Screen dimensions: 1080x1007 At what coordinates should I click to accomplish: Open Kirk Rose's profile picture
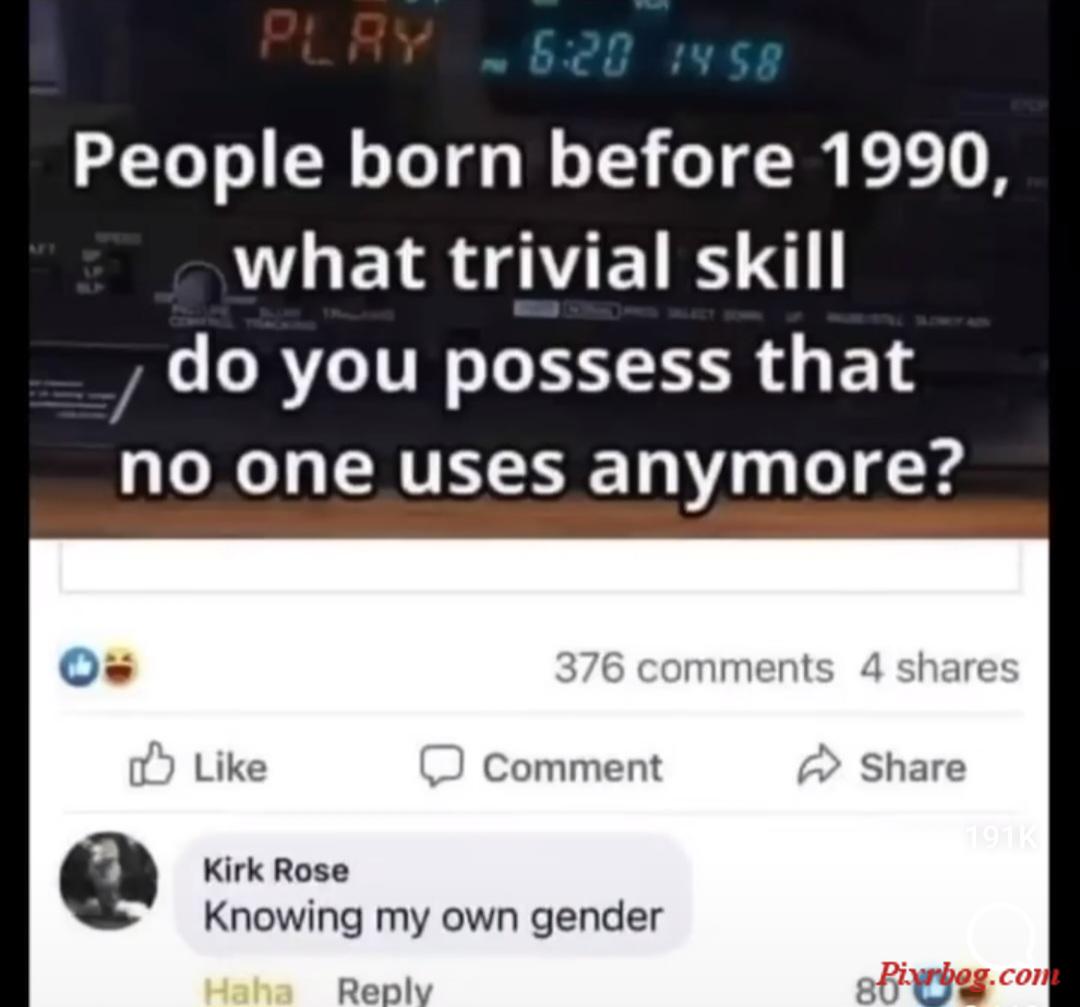tap(108, 881)
